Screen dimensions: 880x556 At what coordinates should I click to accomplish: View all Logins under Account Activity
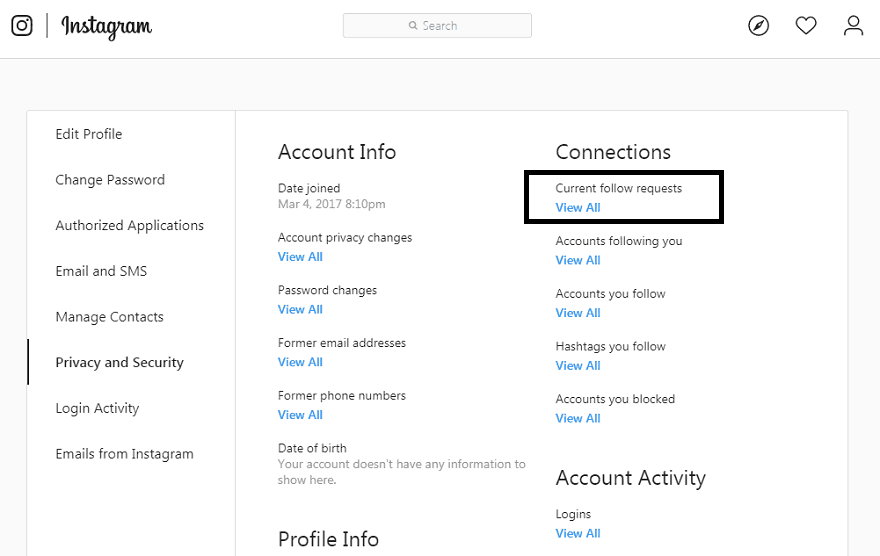tap(578, 533)
